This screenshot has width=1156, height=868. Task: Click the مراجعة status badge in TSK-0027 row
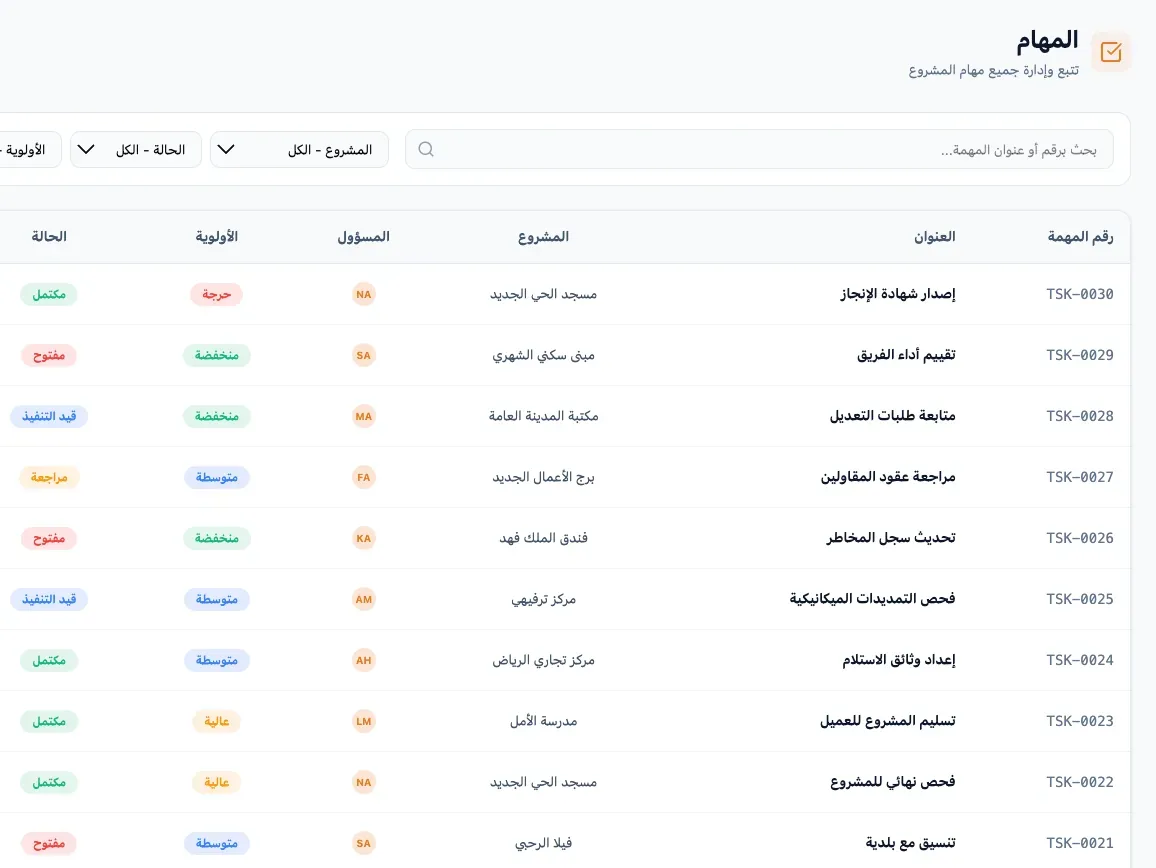coord(49,477)
